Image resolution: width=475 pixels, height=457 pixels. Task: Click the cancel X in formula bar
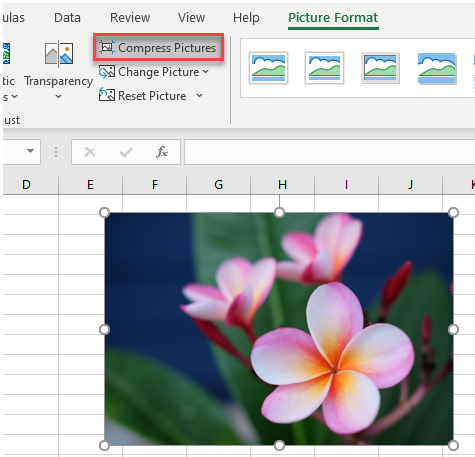coord(90,152)
